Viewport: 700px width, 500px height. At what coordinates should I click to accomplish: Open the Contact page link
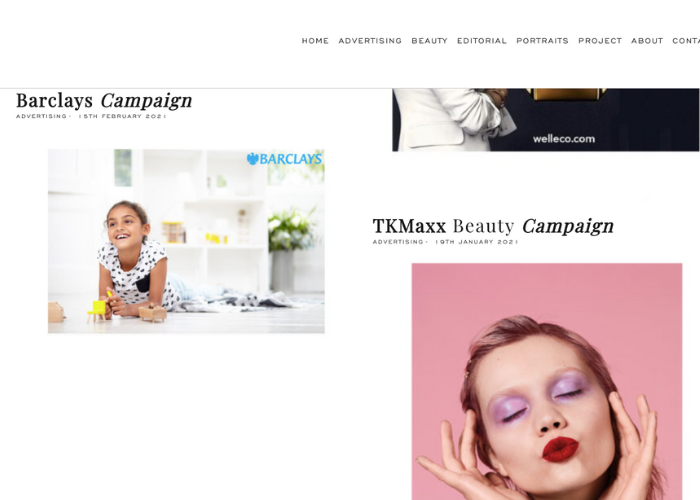pos(686,41)
